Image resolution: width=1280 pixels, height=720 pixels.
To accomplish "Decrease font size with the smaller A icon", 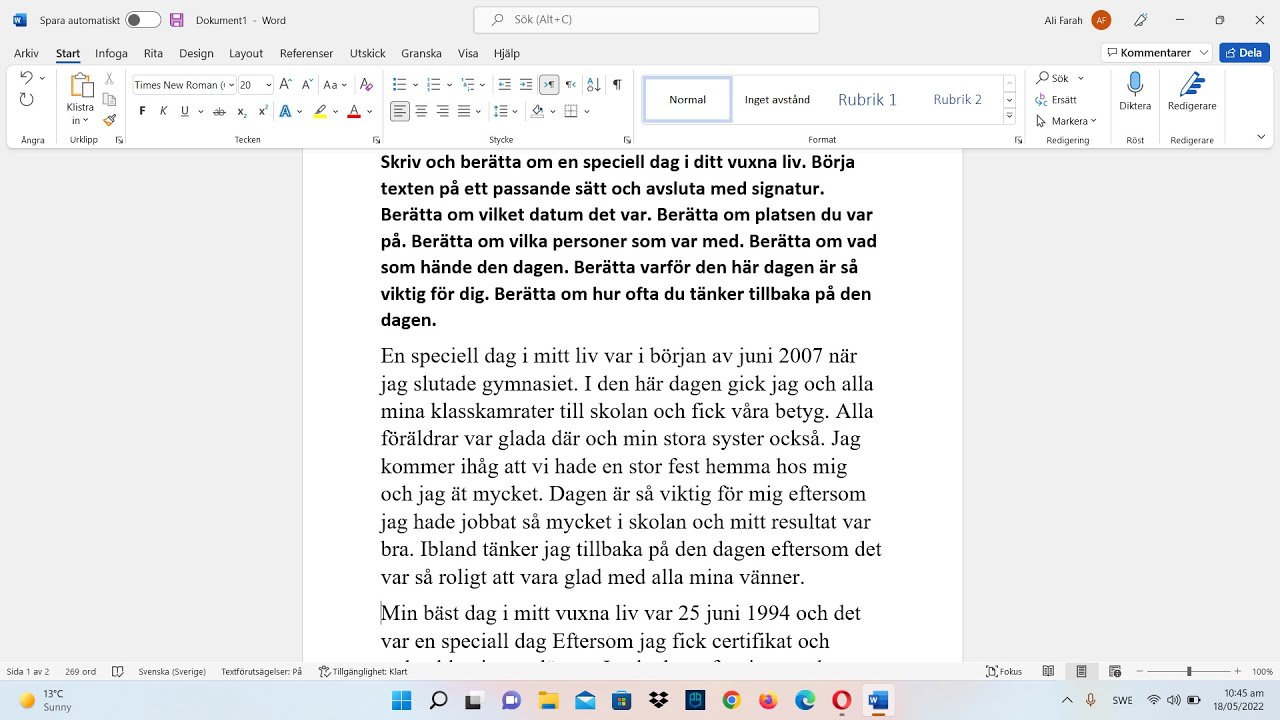I will (x=305, y=85).
